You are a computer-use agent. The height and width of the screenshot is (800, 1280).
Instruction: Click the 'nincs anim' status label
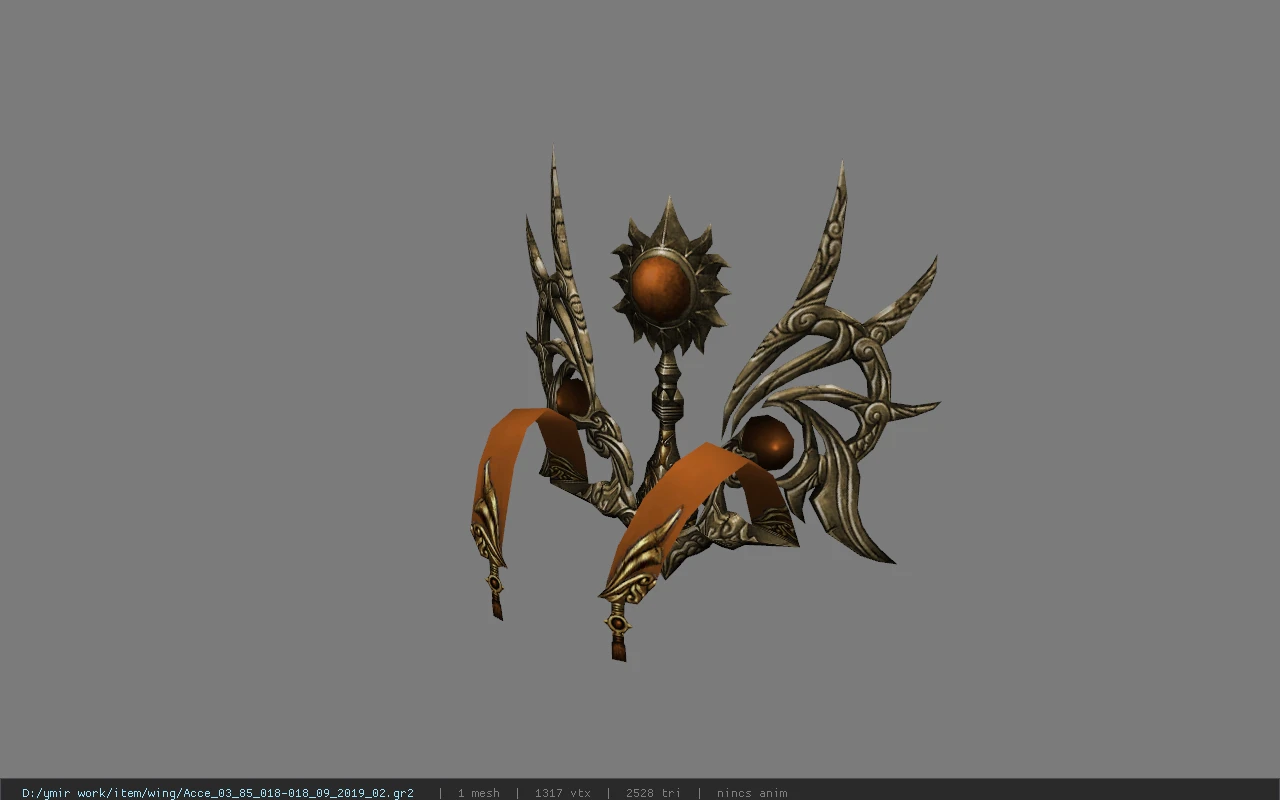pos(752,793)
